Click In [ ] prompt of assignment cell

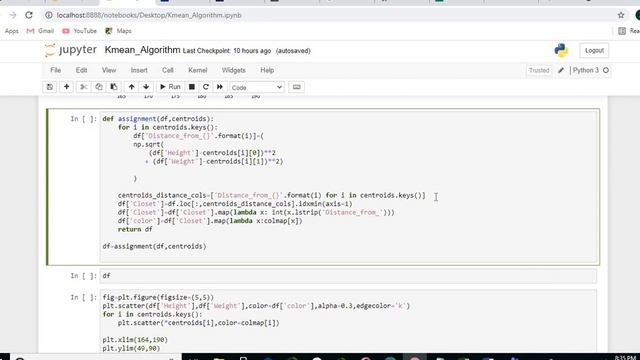point(83,119)
